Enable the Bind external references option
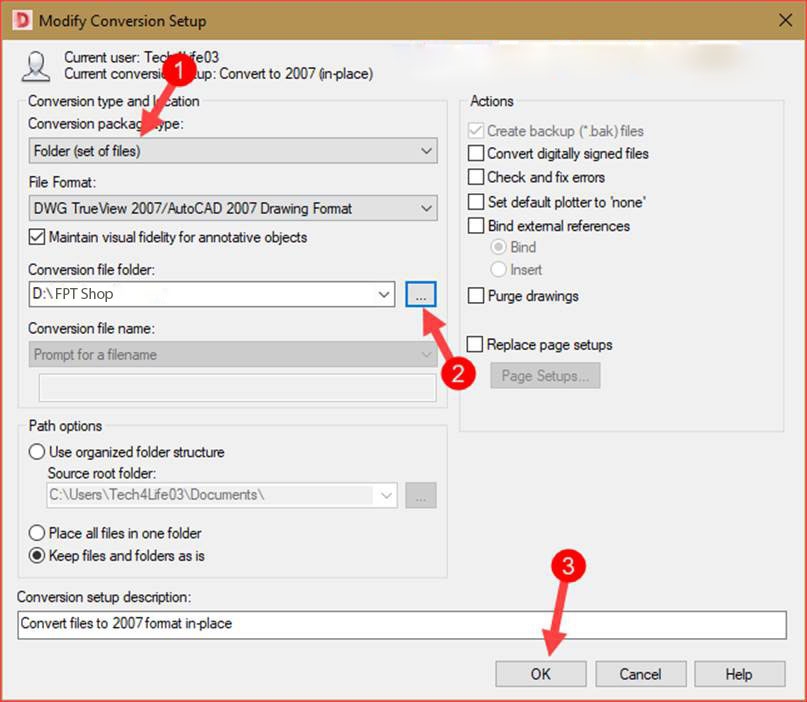807x702 pixels. click(x=474, y=226)
